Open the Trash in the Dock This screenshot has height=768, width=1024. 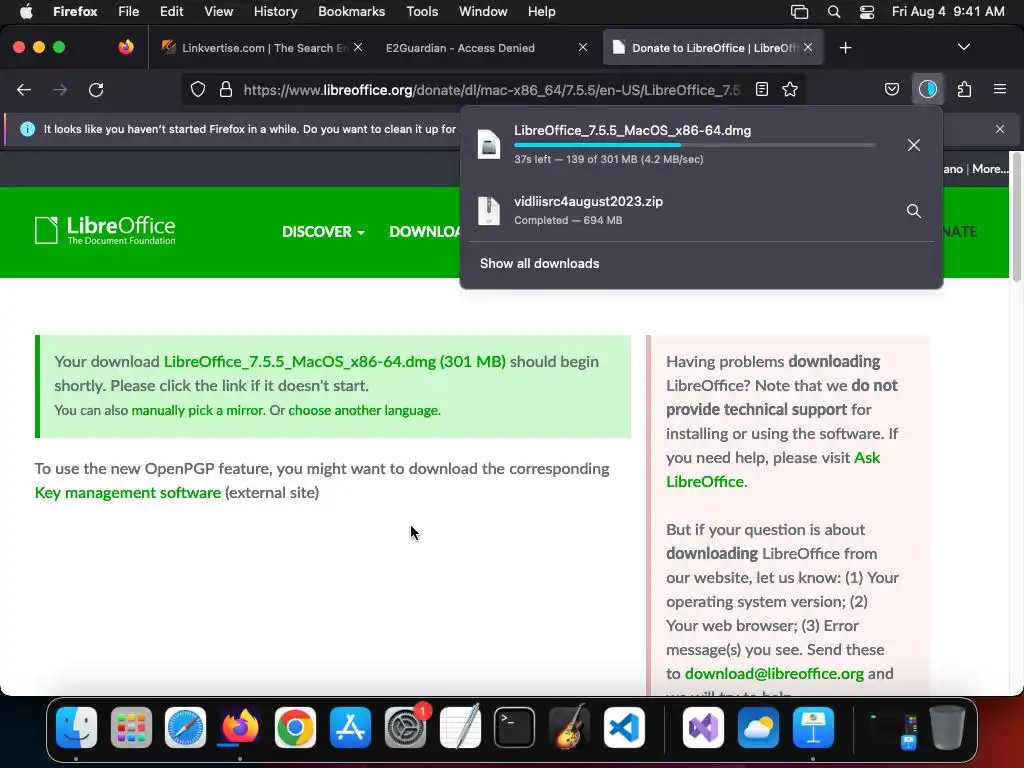[x=947, y=727]
